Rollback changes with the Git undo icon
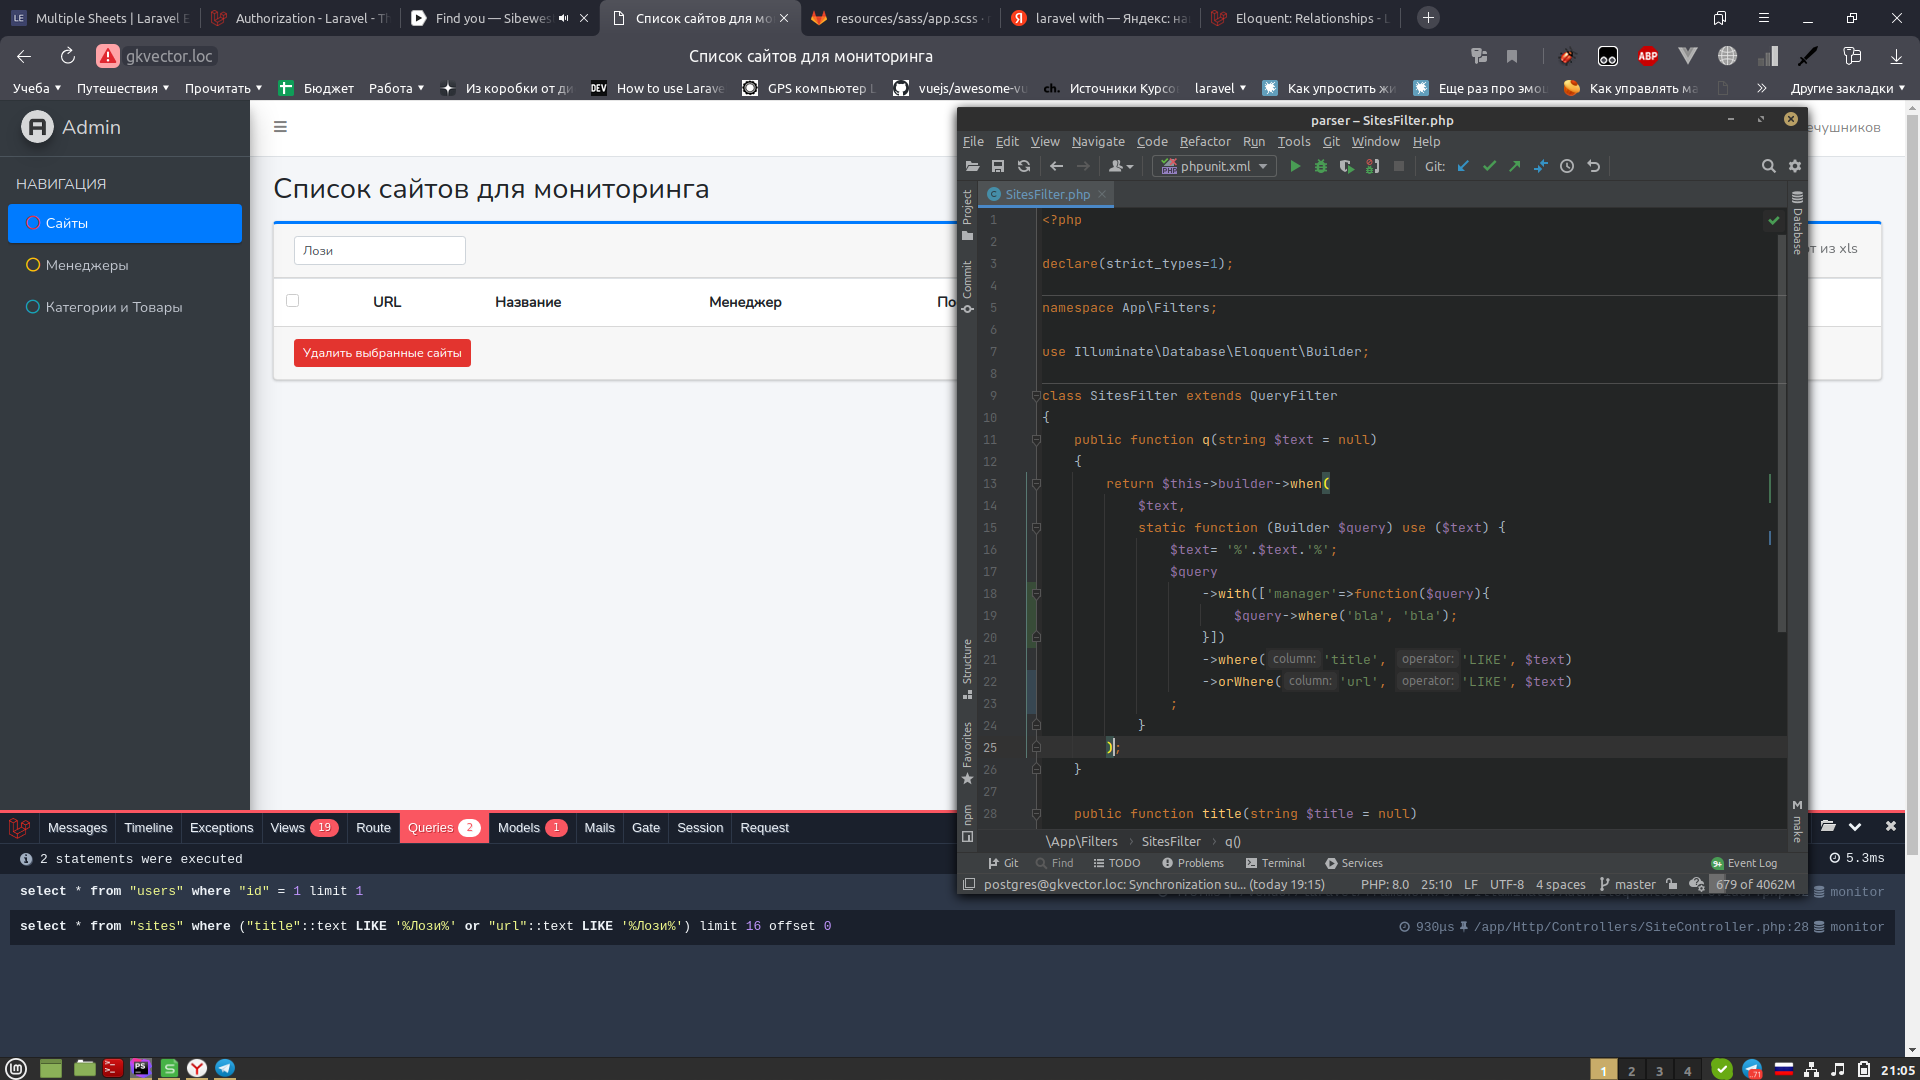Viewport: 1920px width, 1080px height. click(x=1594, y=167)
